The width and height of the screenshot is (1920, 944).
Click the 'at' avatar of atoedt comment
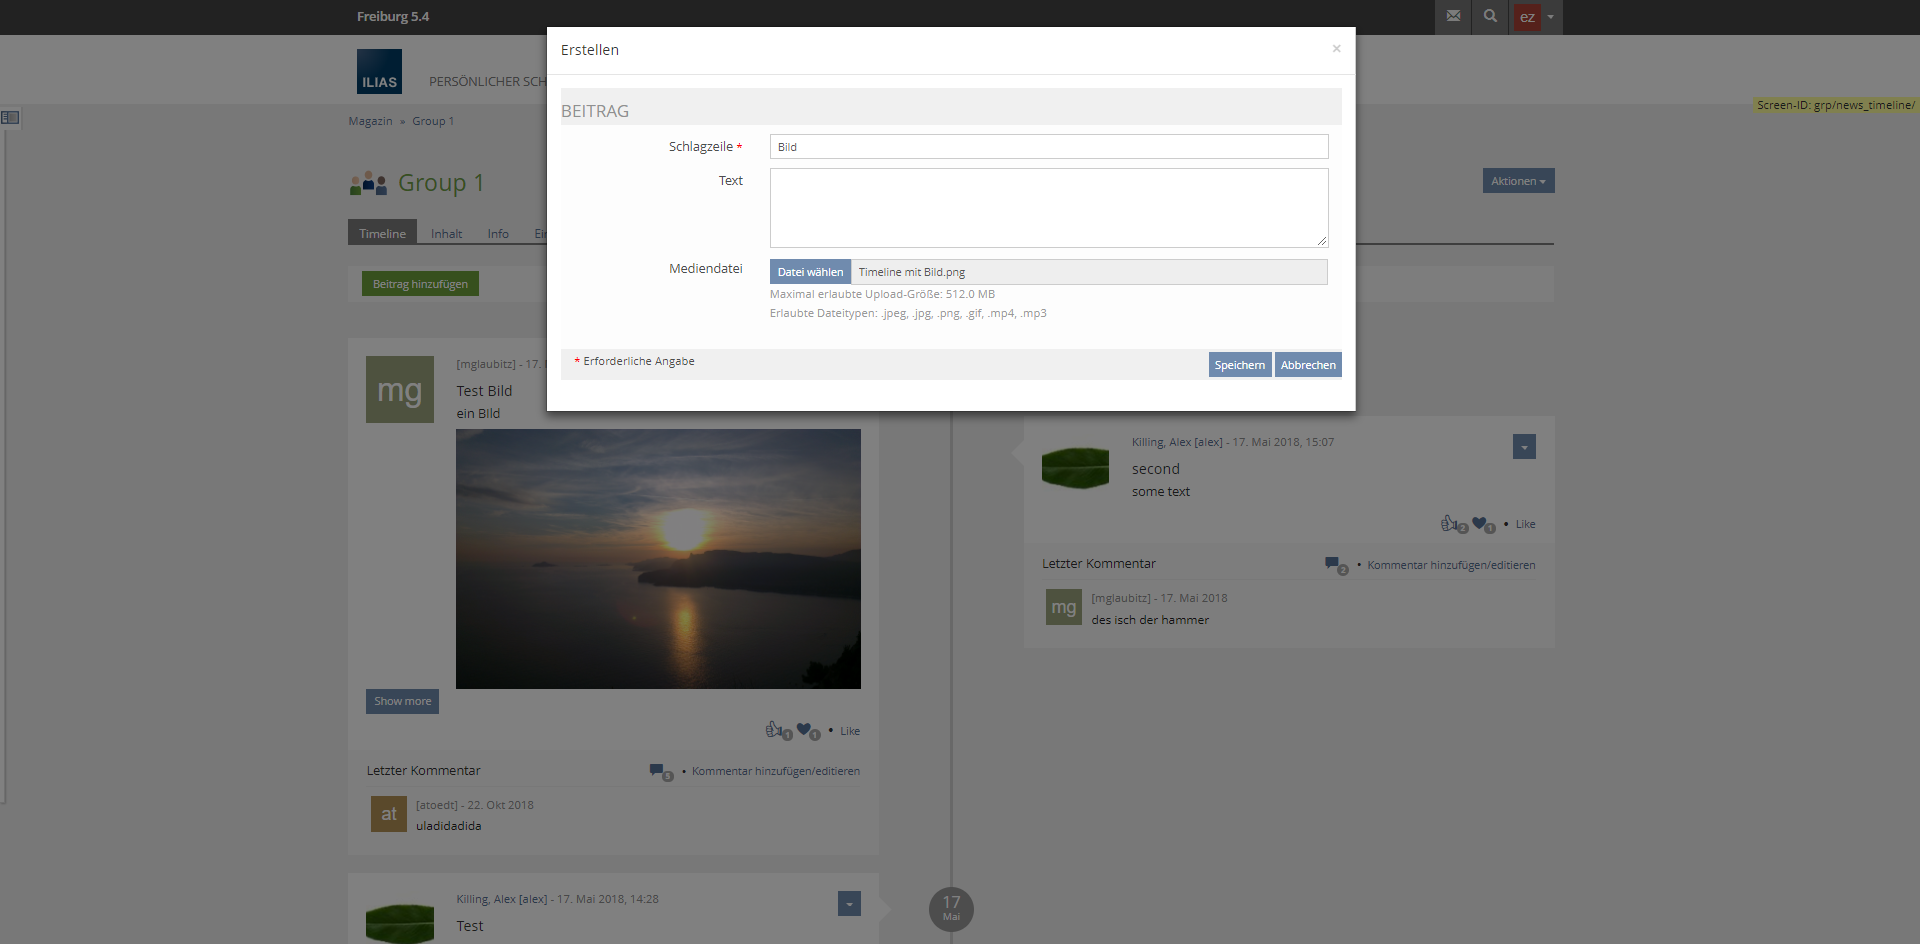tap(389, 814)
